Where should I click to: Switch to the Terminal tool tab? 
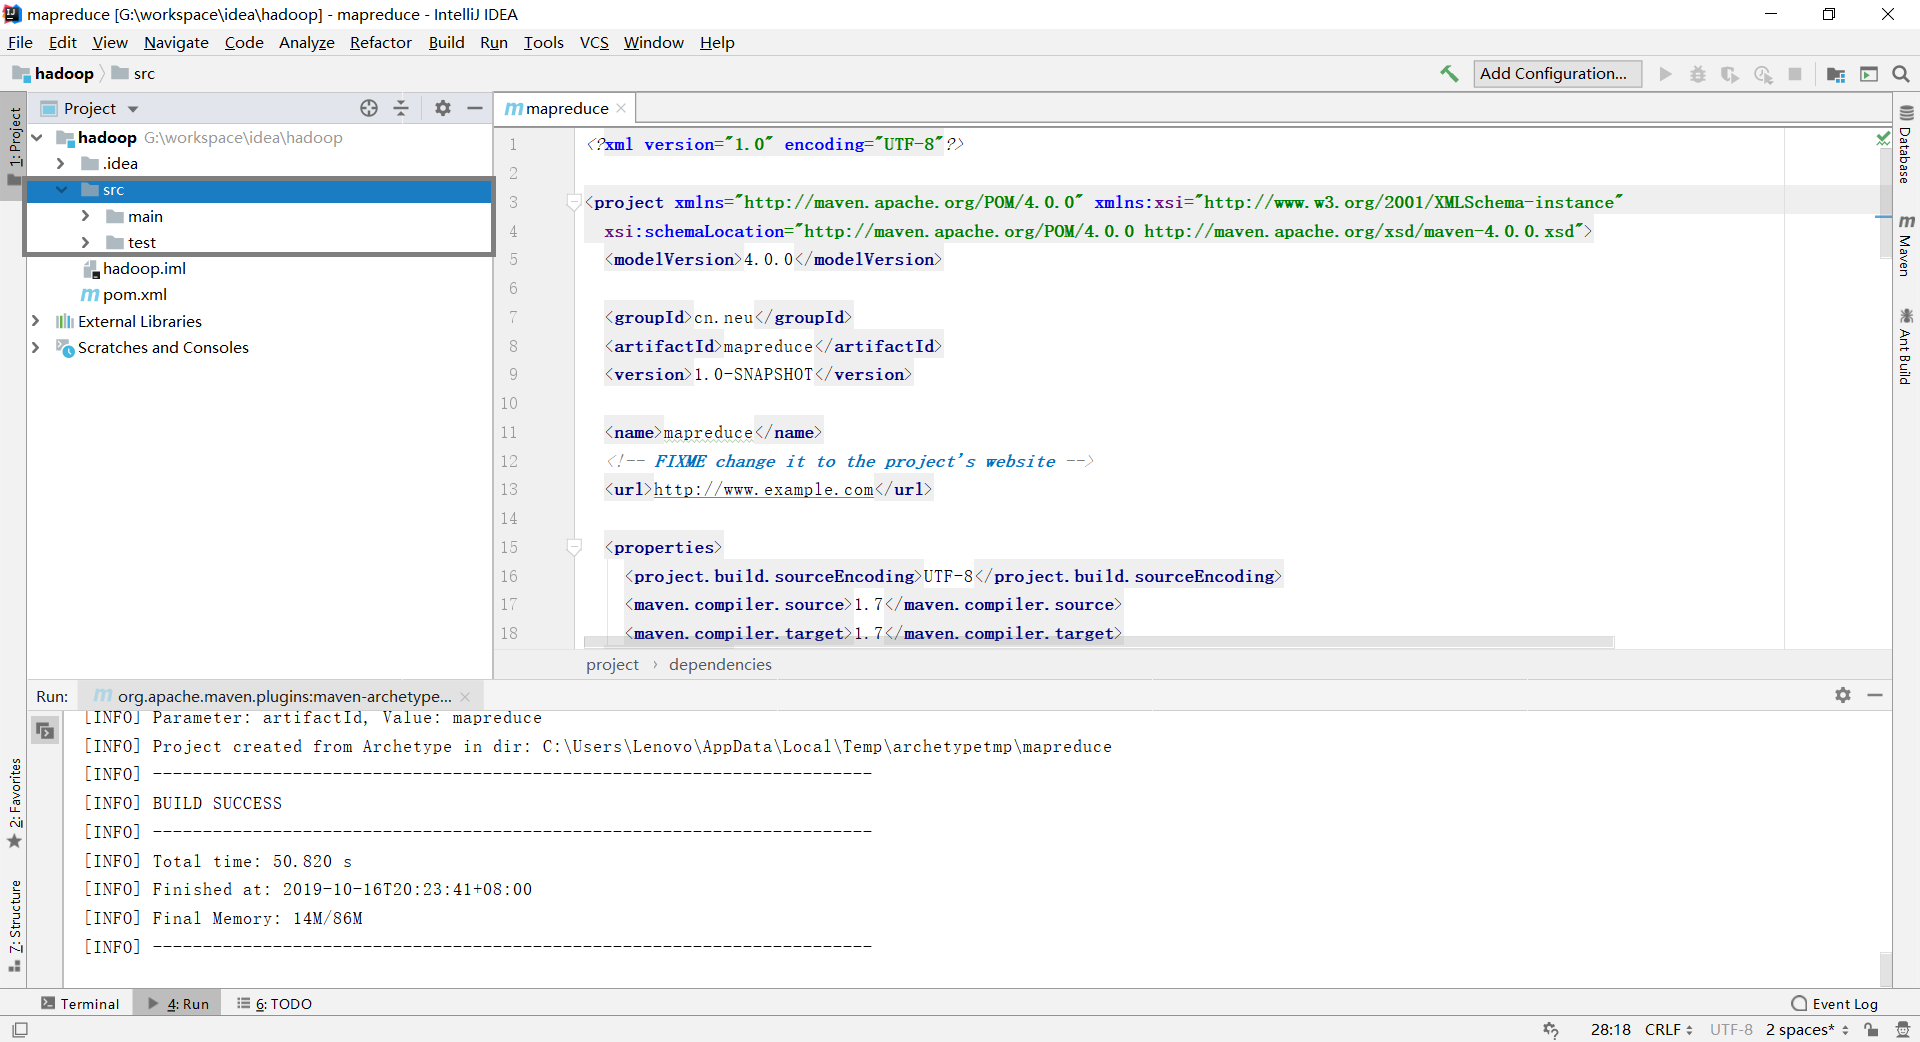[80, 1003]
